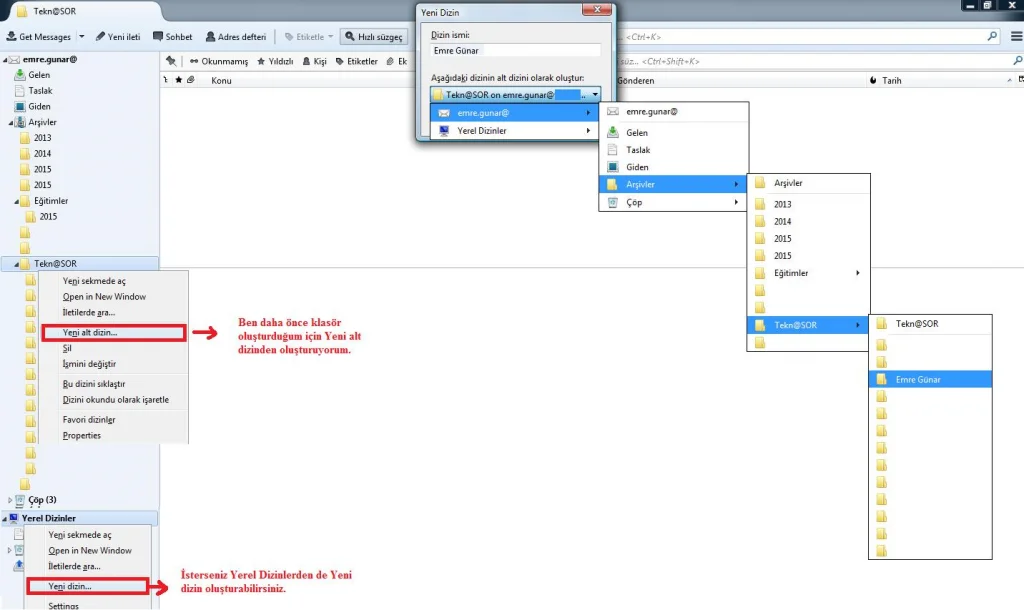The width and height of the screenshot is (1024, 610).
Task: Click the Dizin ismi text field
Action: click(515, 49)
